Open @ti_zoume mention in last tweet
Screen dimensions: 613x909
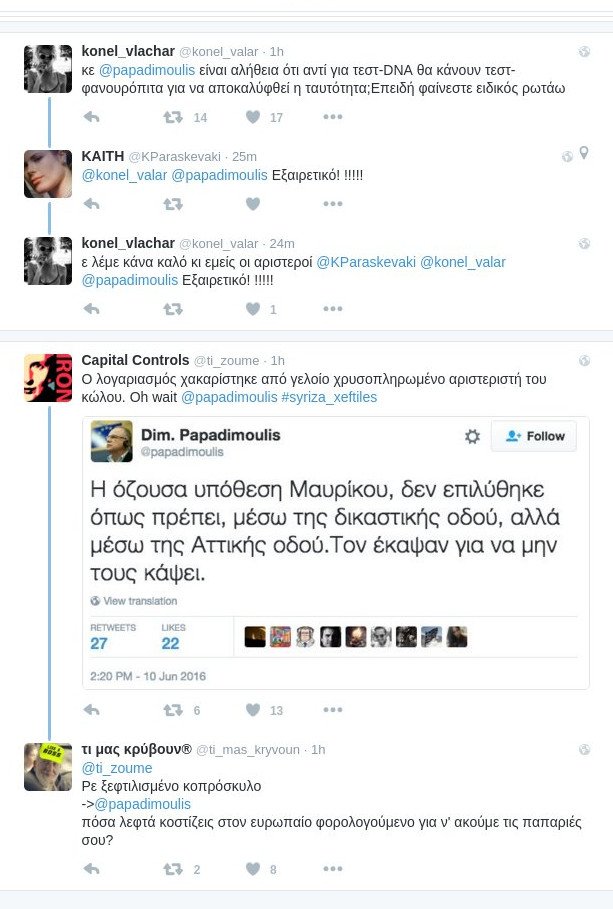tap(124, 768)
